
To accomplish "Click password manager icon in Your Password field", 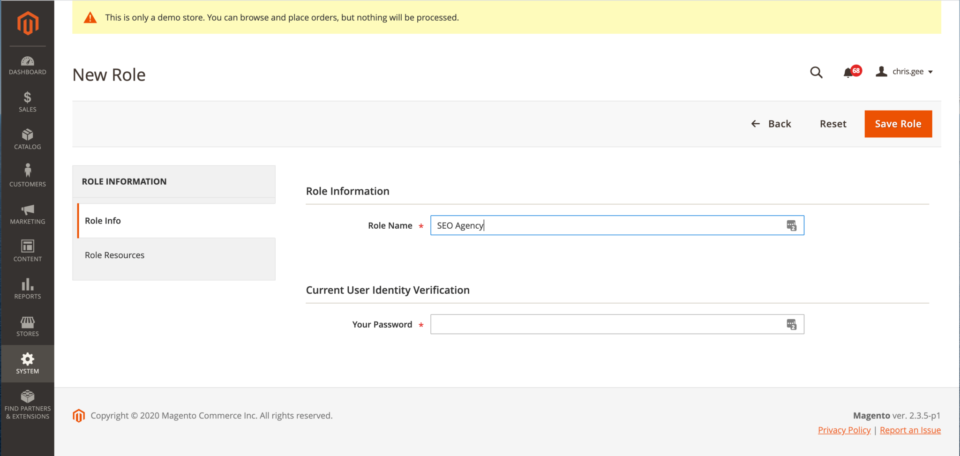I will pyautogui.click(x=791, y=324).
